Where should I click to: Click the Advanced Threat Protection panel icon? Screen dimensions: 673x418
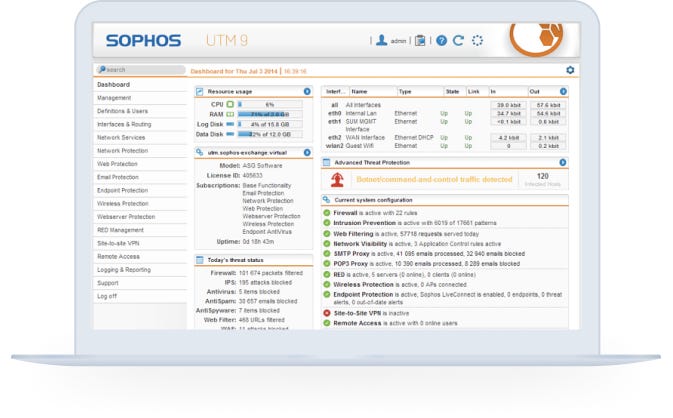point(327,162)
